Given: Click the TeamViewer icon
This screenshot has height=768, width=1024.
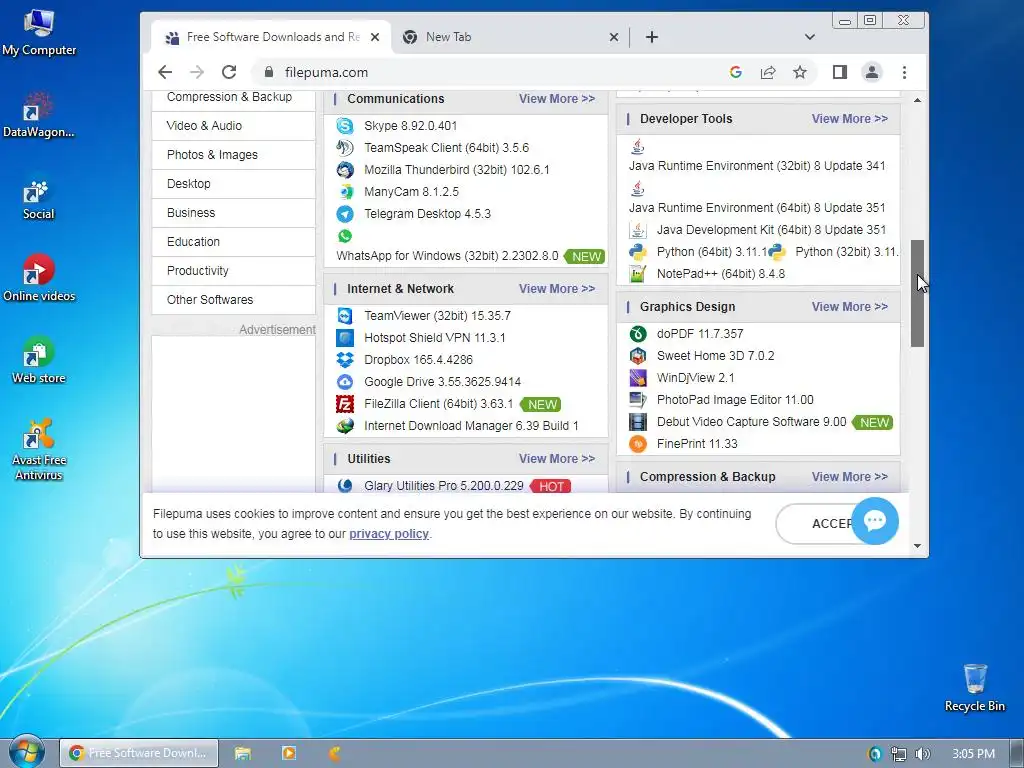Looking at the screenshot, I should 345,316.
